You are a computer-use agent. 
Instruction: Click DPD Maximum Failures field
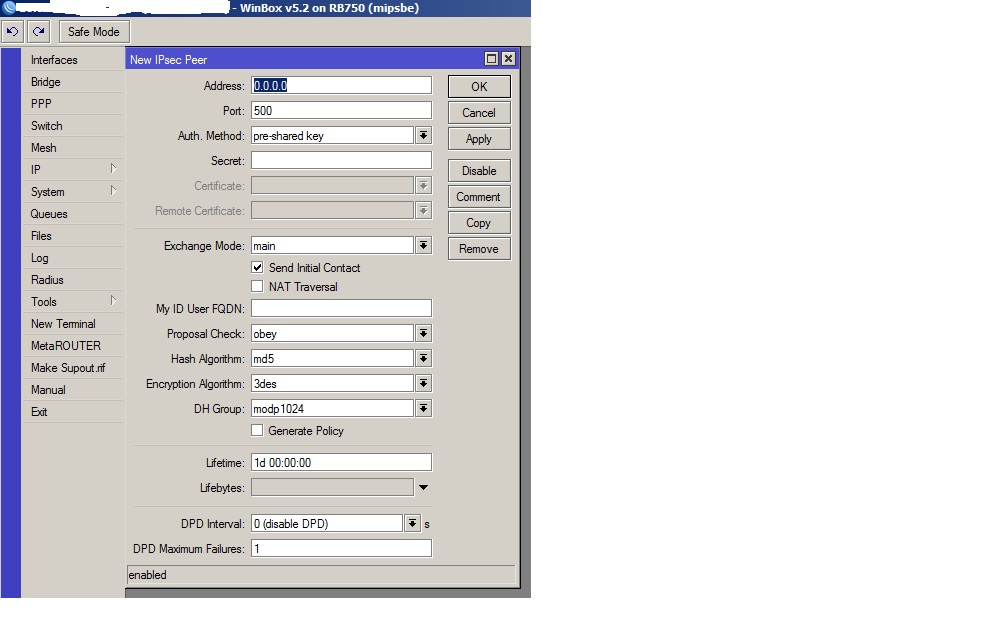pos(341,549)
